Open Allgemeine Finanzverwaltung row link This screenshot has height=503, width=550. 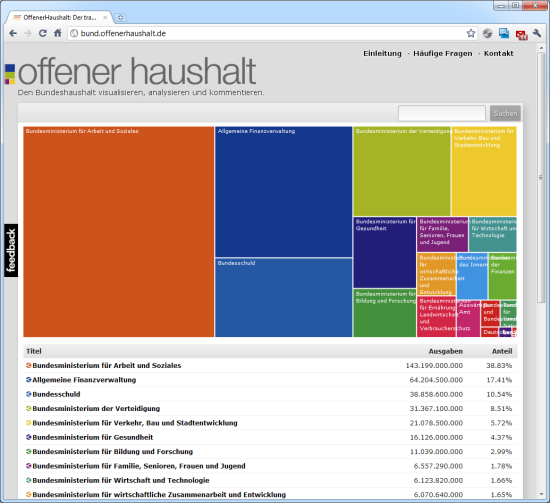point(84,380)
